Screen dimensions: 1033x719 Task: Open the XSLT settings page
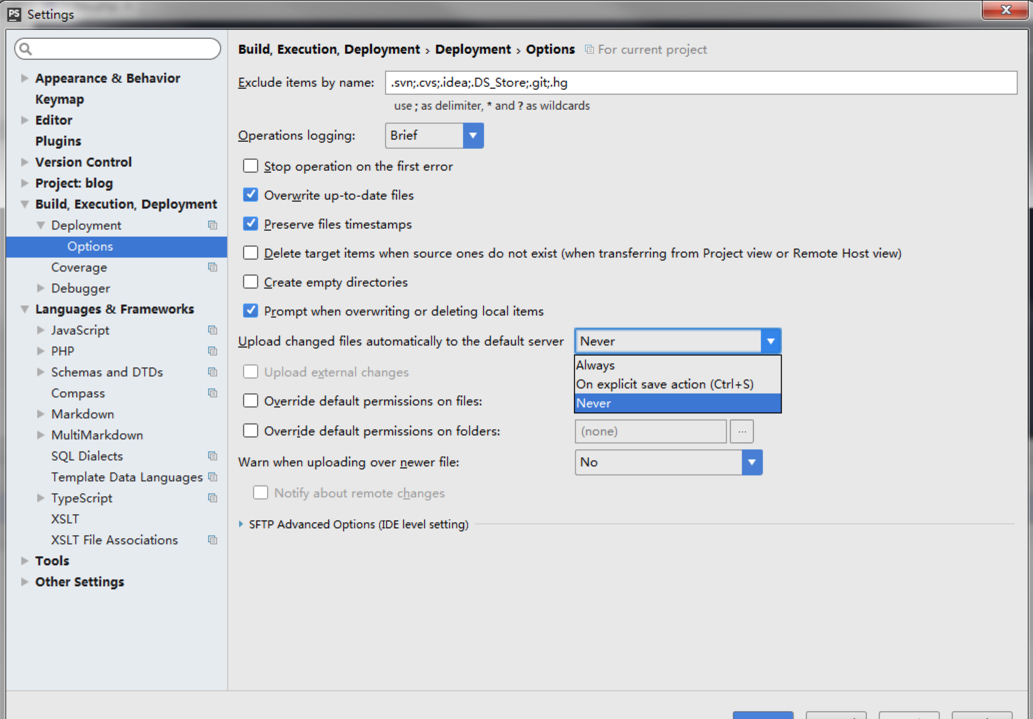tap(65, 519)
